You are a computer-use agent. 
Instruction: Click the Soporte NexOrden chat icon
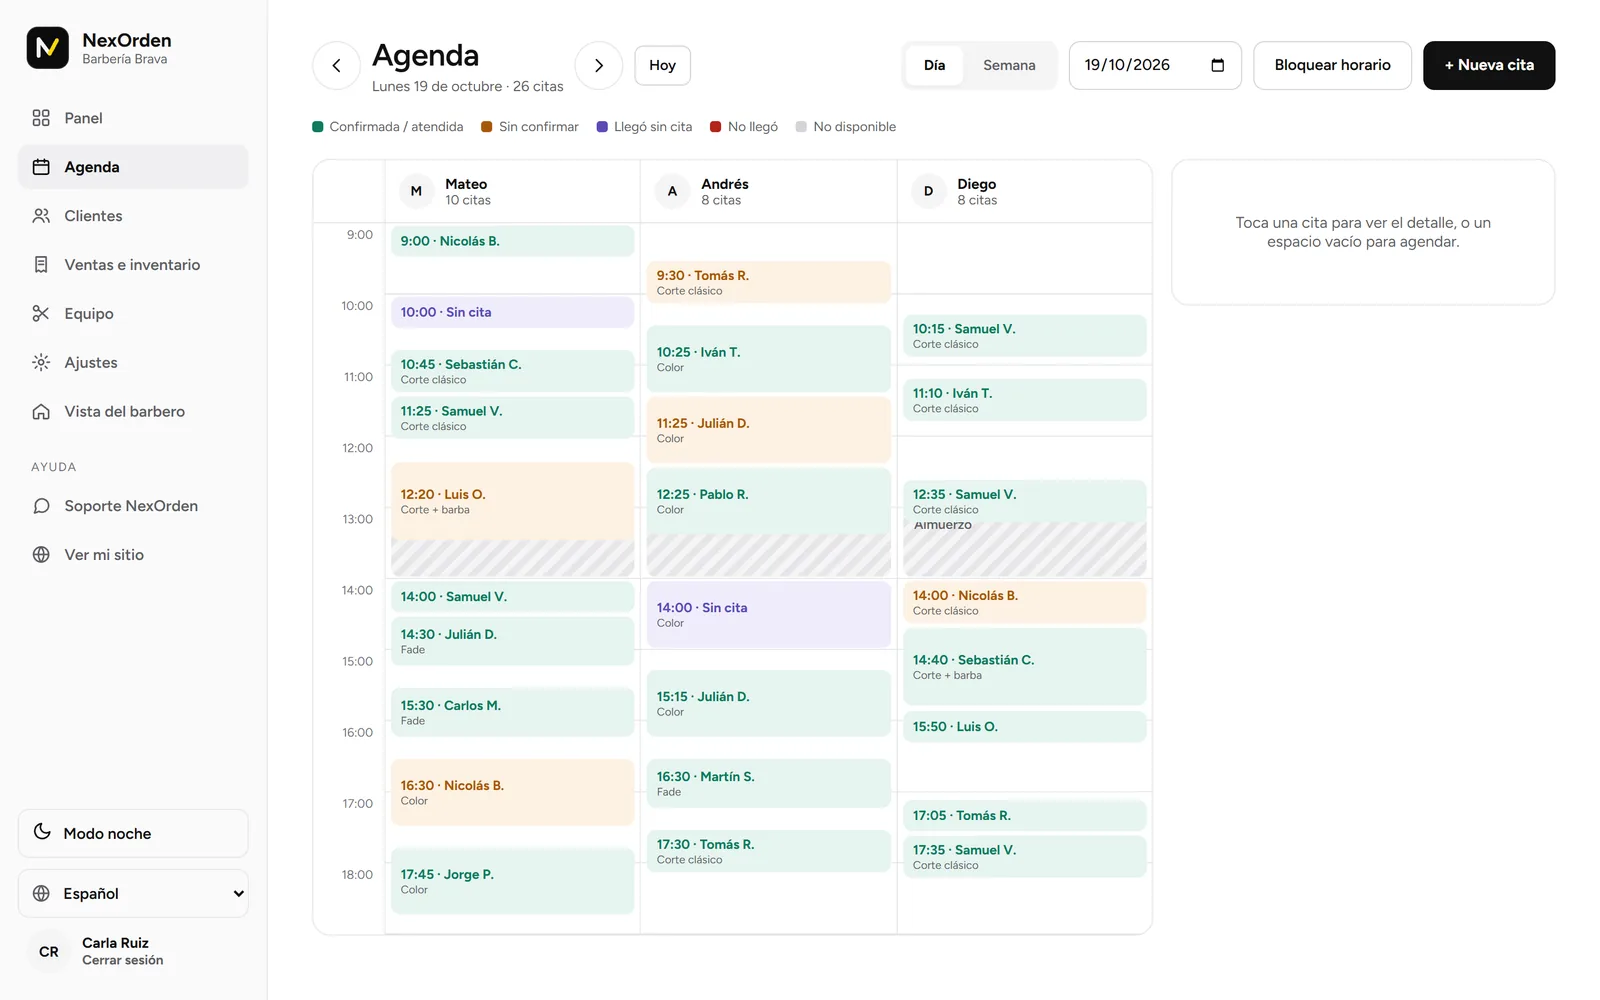pyautogui.click(x=41, y=506)
